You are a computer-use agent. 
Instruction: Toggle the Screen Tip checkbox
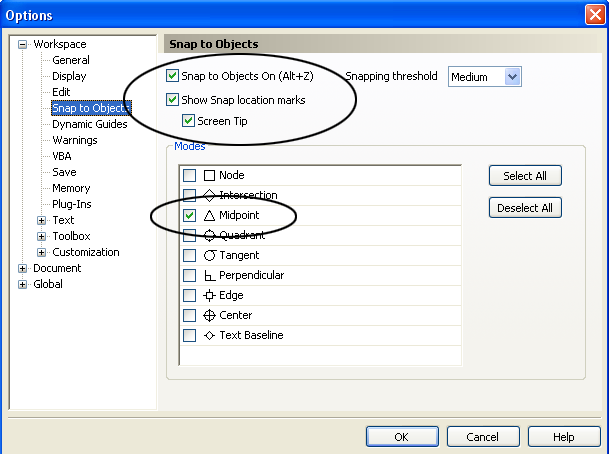188,121
